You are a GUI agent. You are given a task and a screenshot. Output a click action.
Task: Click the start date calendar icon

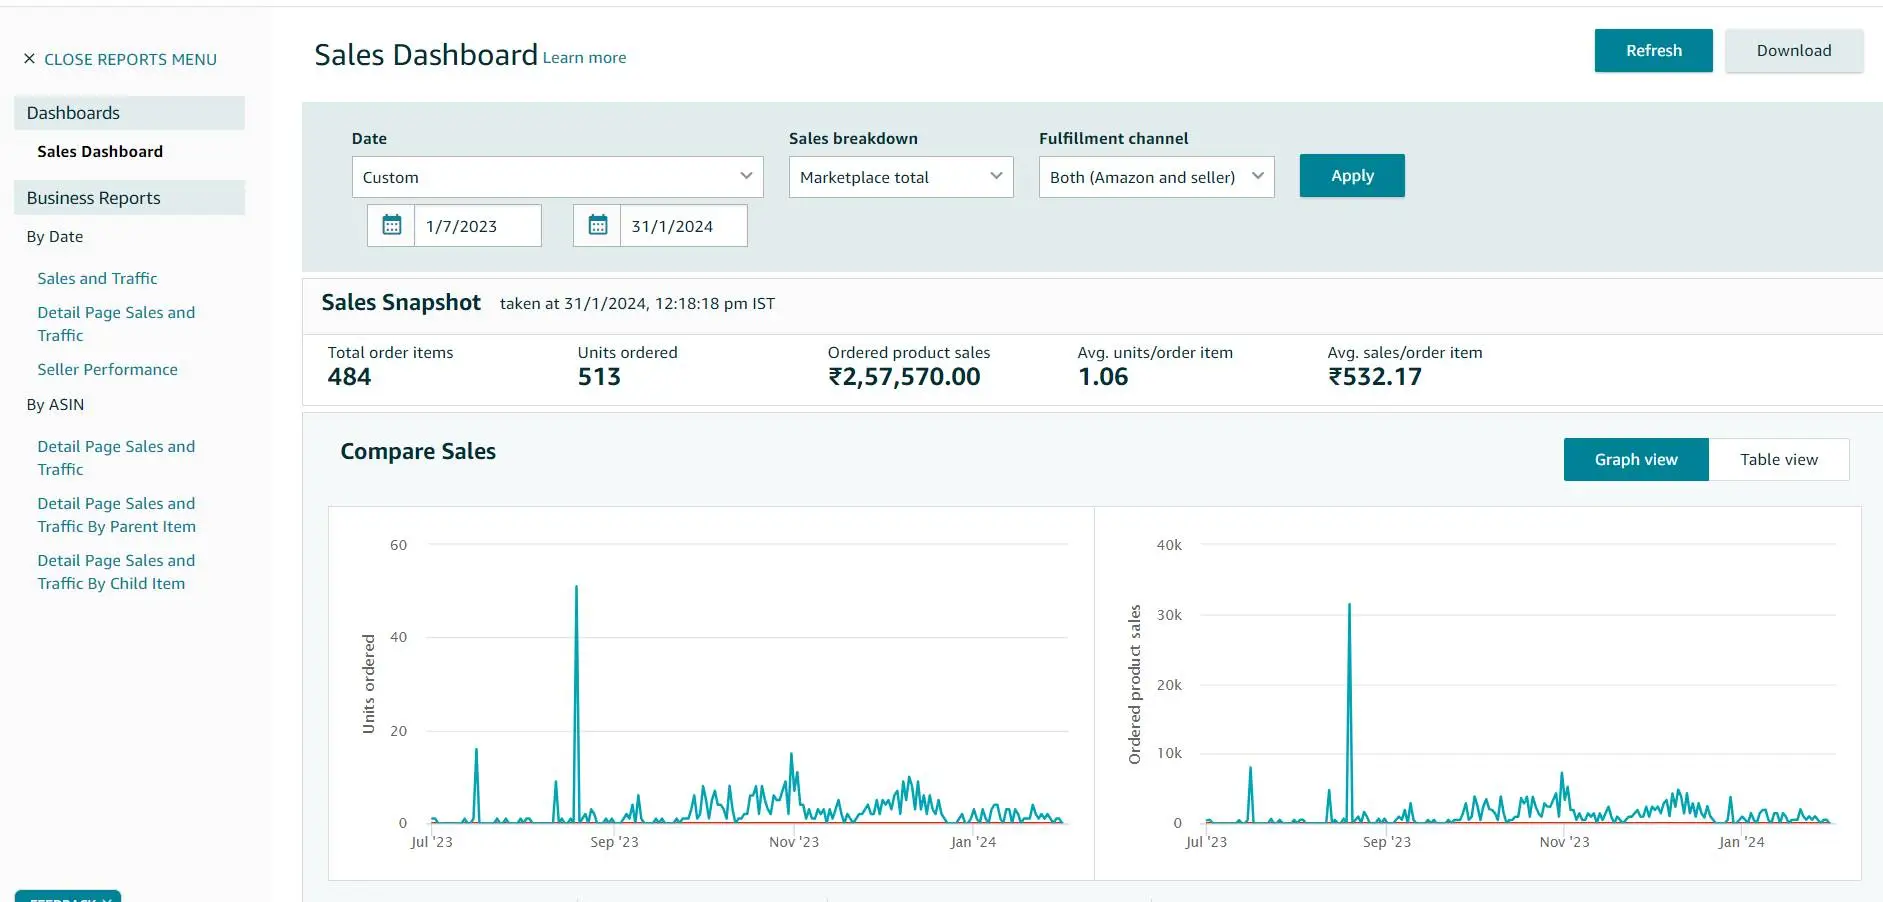click(392, 226)
